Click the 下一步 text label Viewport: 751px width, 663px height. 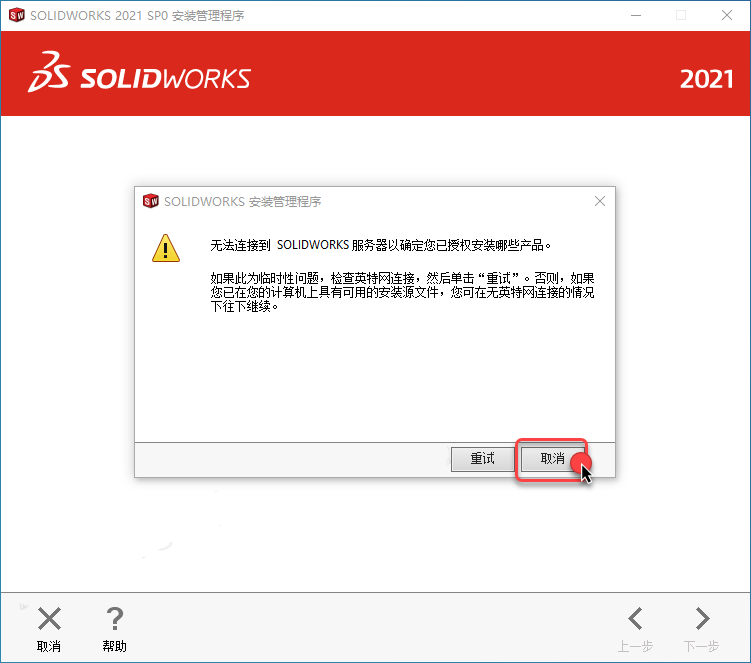tap(701, 646)
